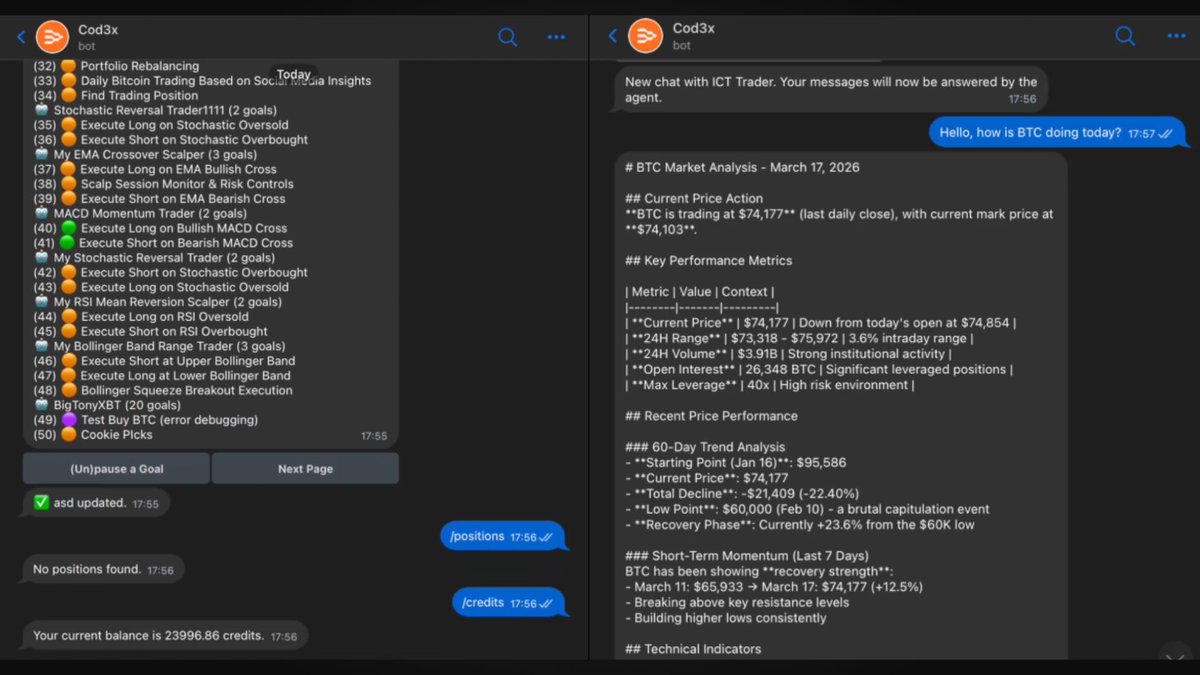This screenshot has height=675, width=1200.
Task: Click the Total Decline -$21,409 line
Action: 742,493
